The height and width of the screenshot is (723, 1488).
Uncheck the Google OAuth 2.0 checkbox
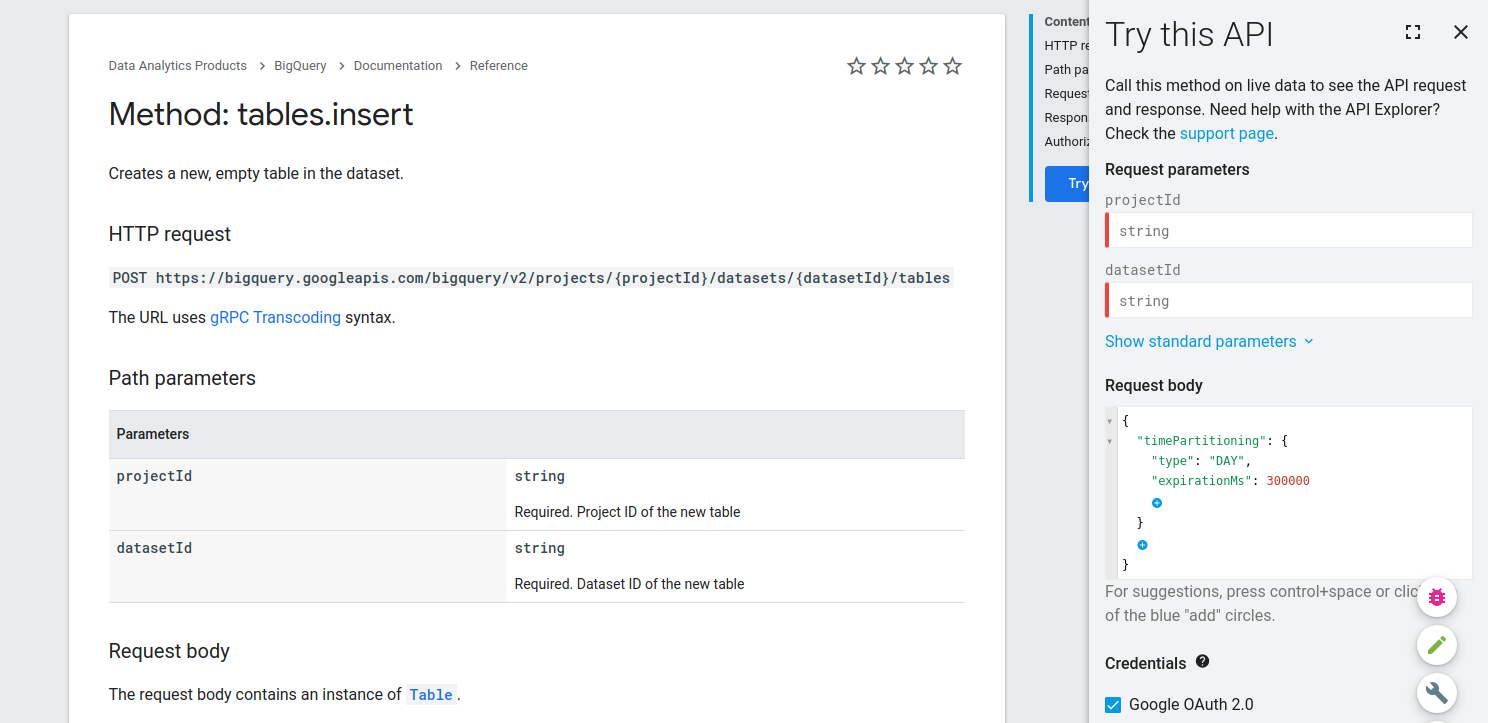pos(1113,705)
